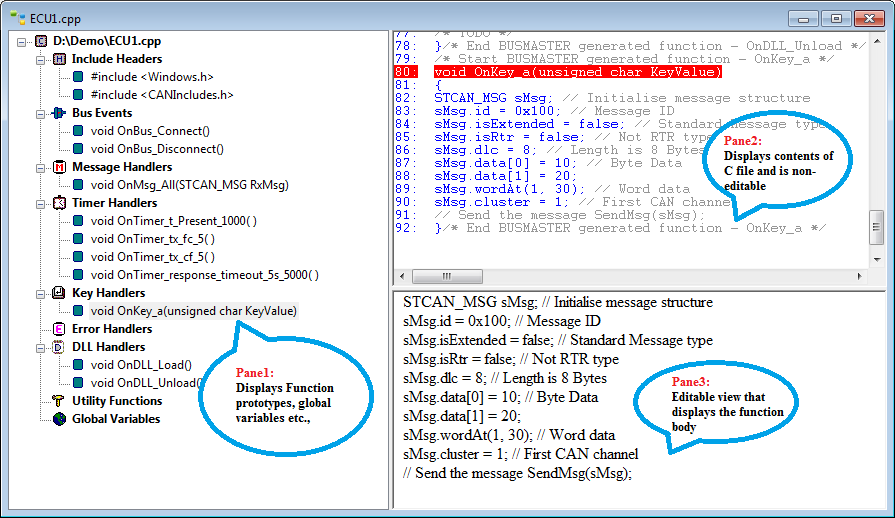Select void OnBus_Disconnect() function

tap(157, 149)
